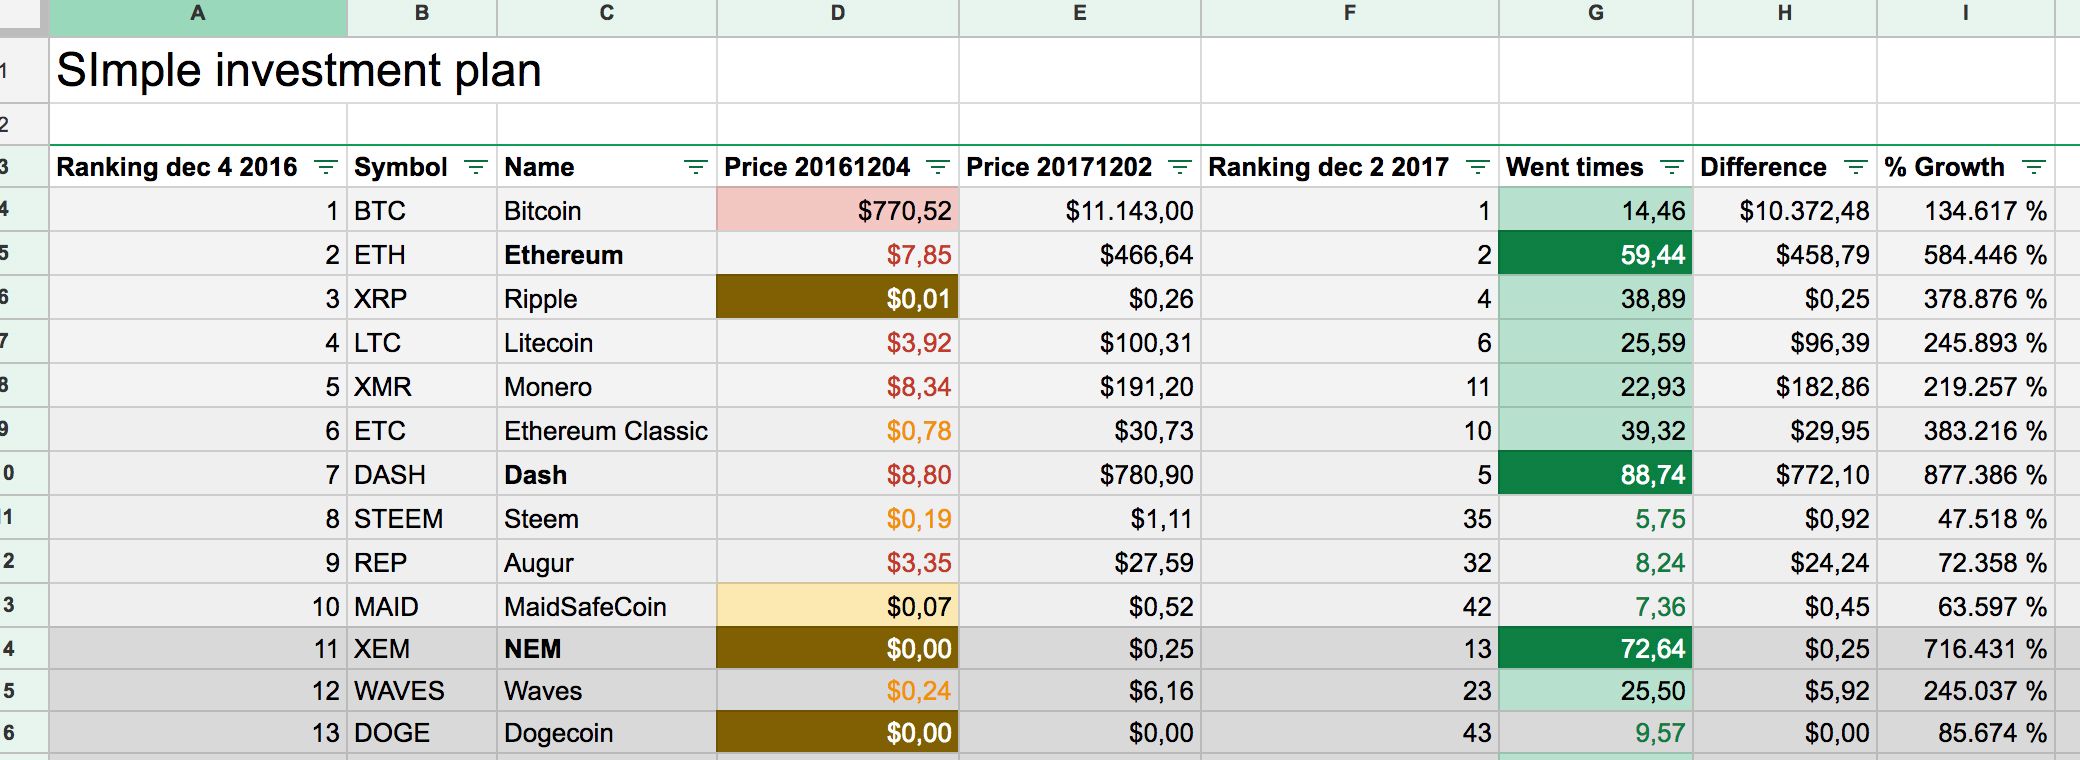Click the BTC symbol cell
The width and height of the screenshot is (2080, 760).
422,211
